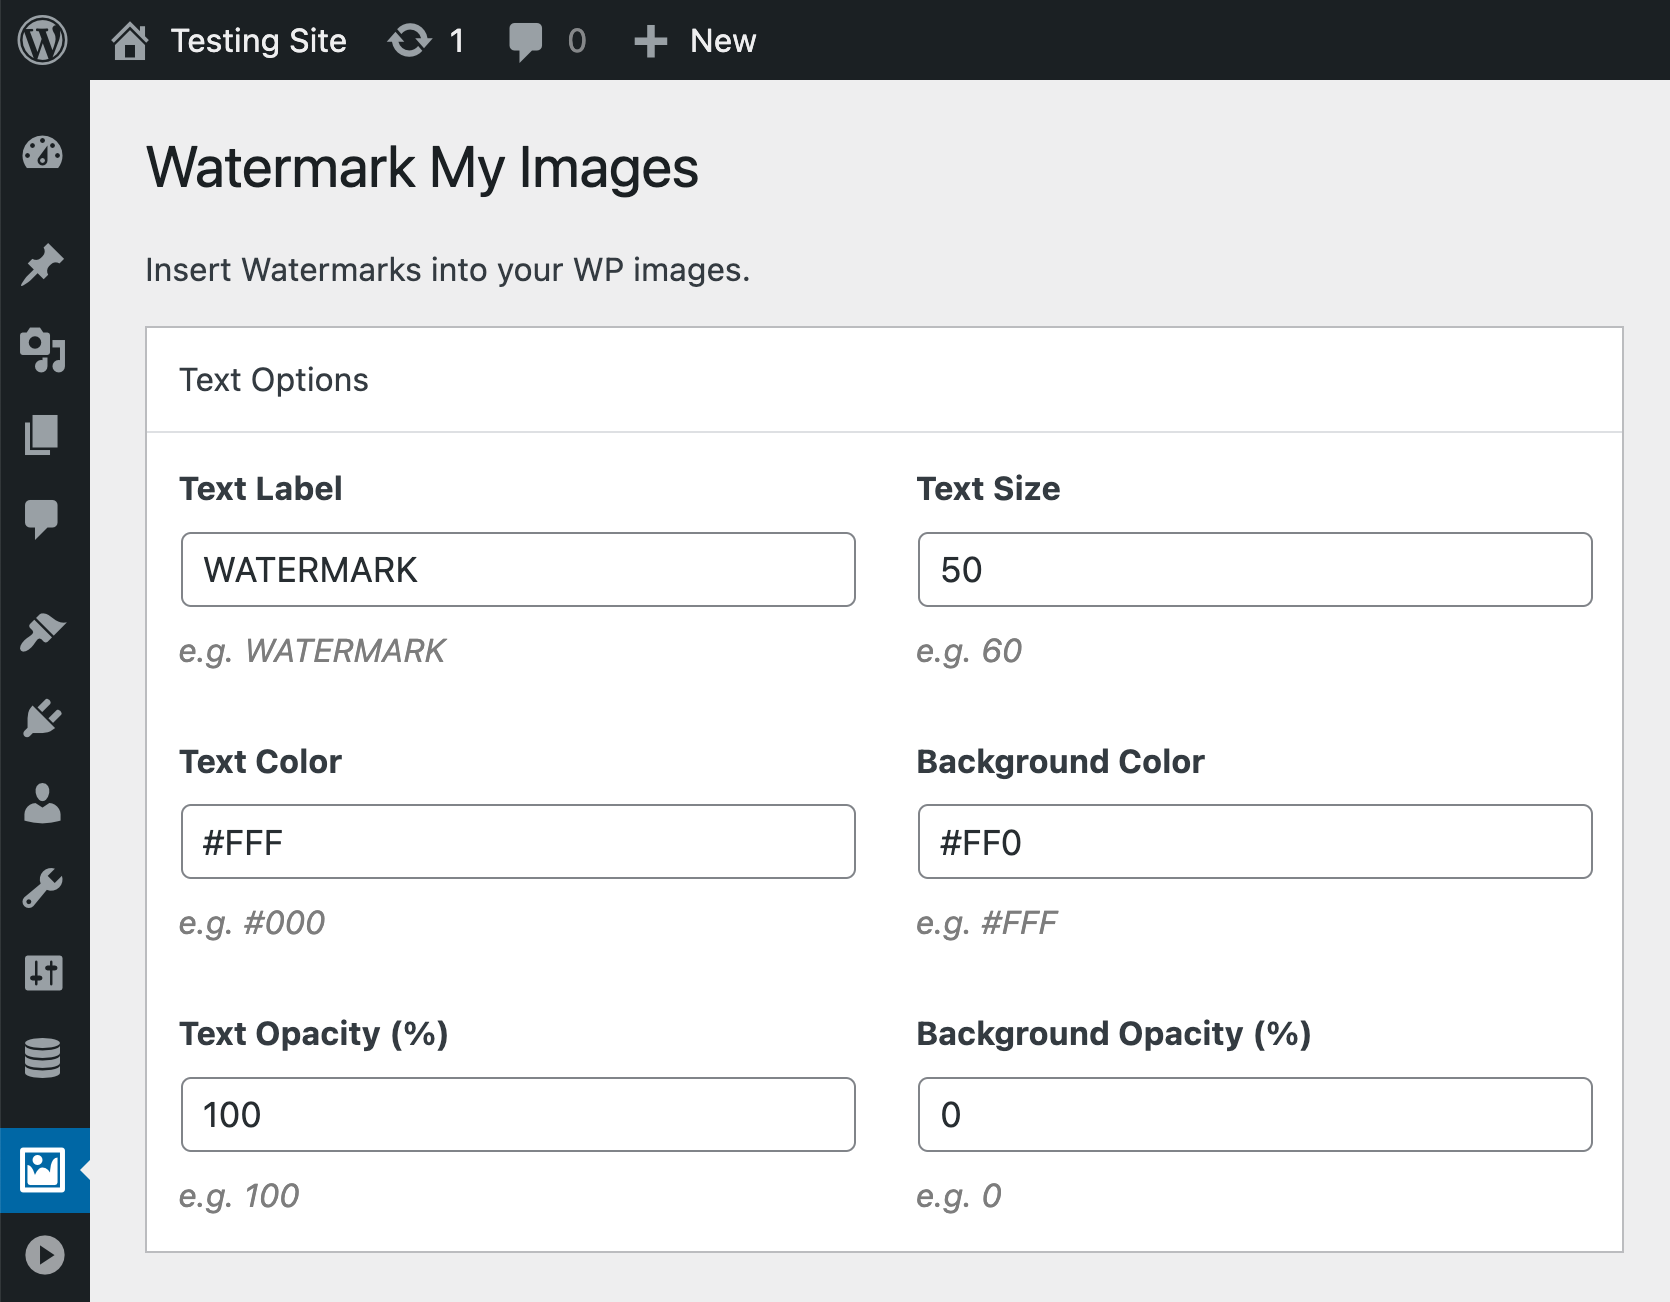Click the 'Text Color' field label
The width and height of the screenshot is (1670, 1302).
pyautogui.click(x=260, y=762)
